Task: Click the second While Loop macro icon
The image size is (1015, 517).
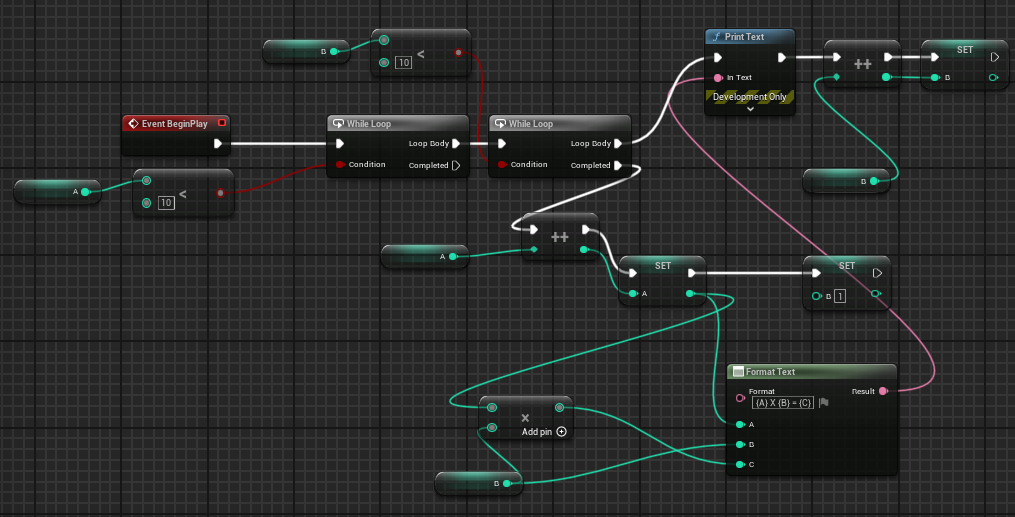Action: point(500,124)
